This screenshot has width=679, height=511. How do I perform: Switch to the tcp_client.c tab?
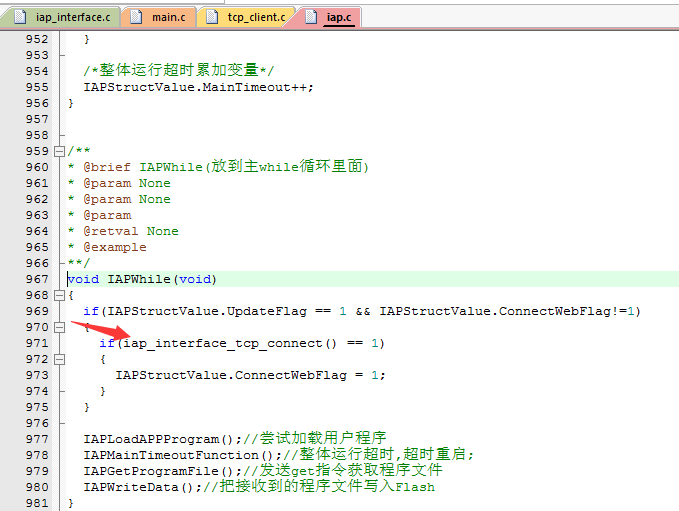click(246, 17)
